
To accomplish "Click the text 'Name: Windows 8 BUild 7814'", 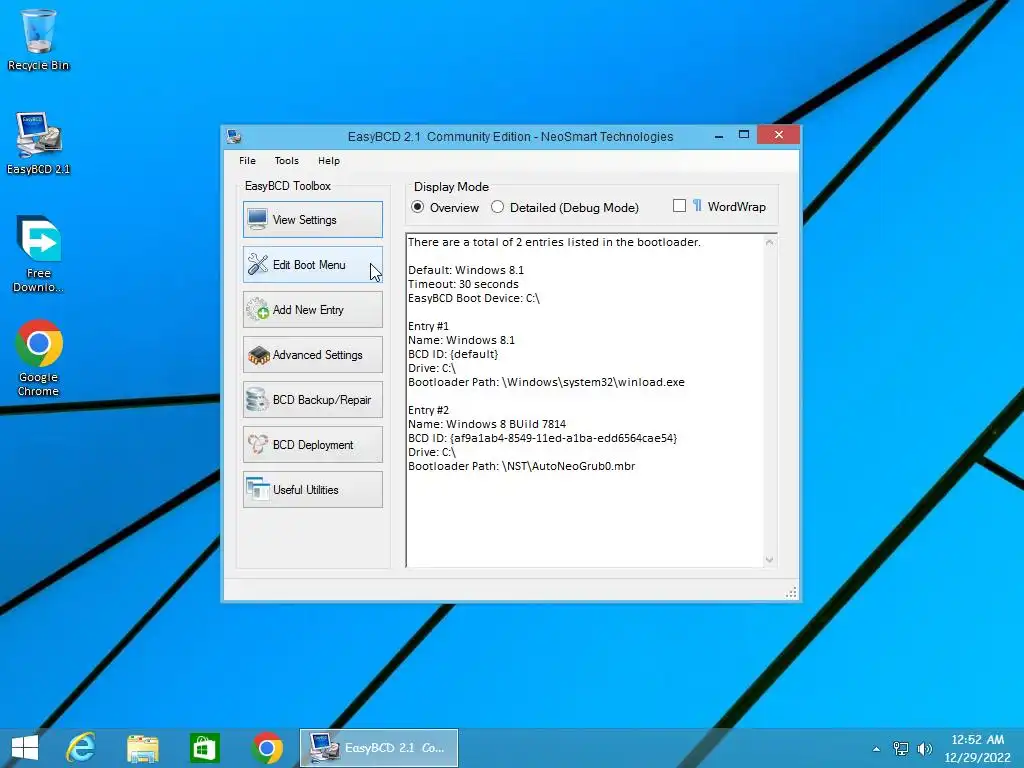I will (x=487, y=424).
